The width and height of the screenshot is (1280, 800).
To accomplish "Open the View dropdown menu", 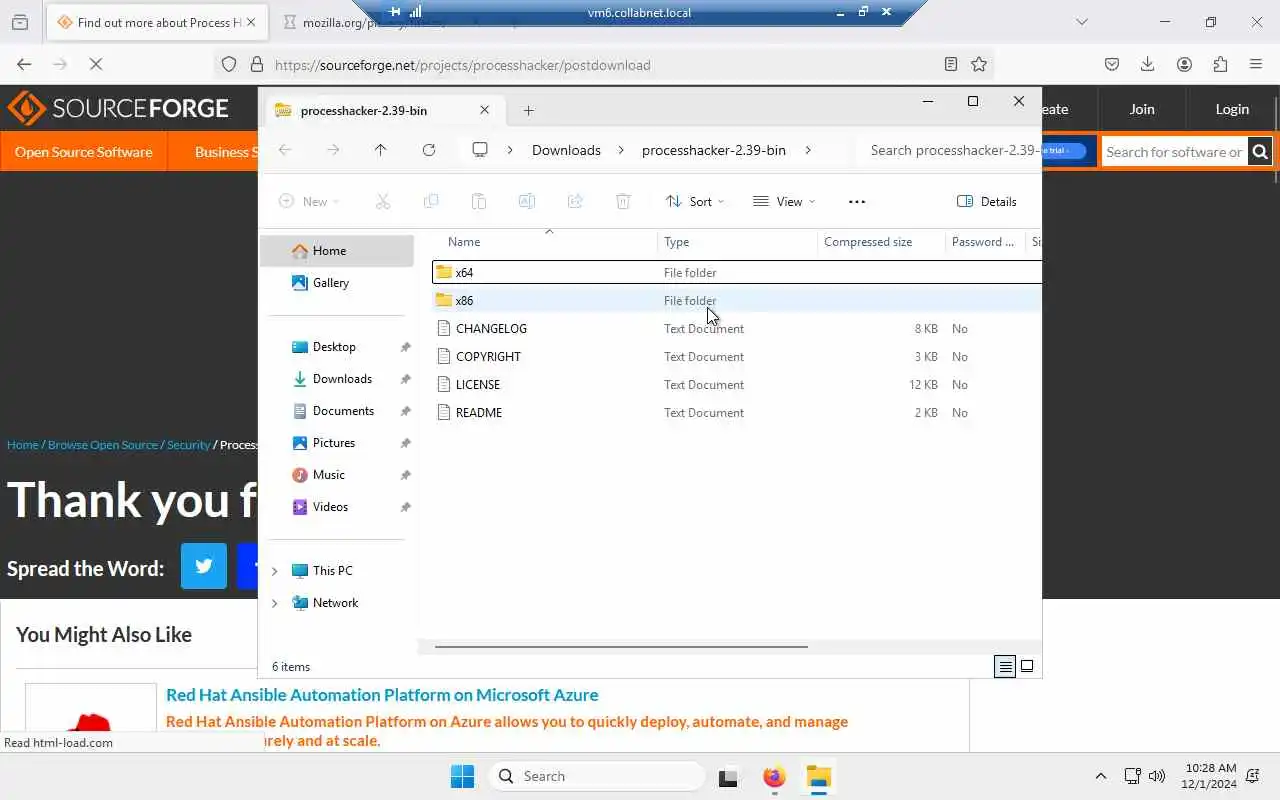I will click(x=784, y=201).
